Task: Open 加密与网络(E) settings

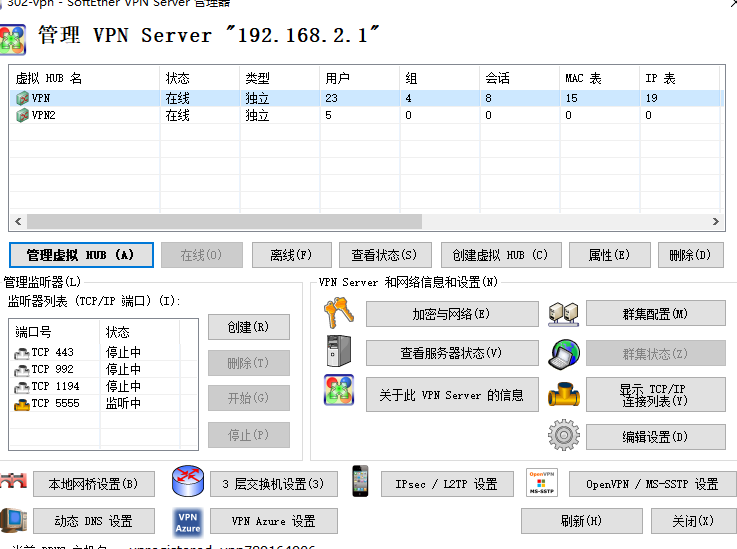Action: (x=452, y=314)
